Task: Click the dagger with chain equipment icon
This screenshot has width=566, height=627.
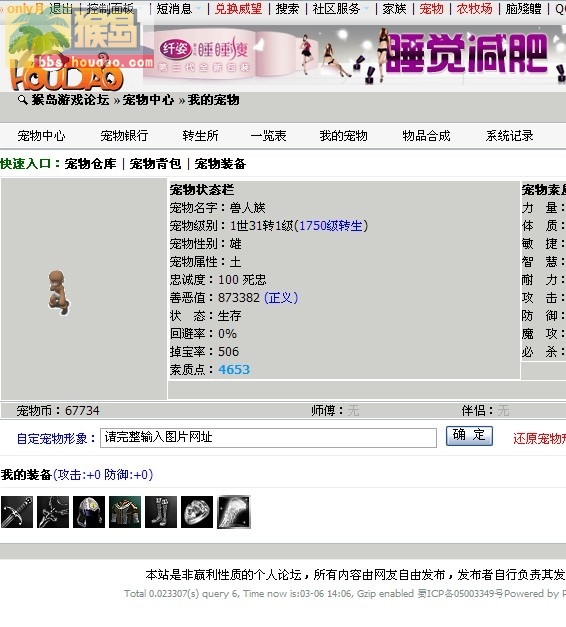Action: [53, 512]
